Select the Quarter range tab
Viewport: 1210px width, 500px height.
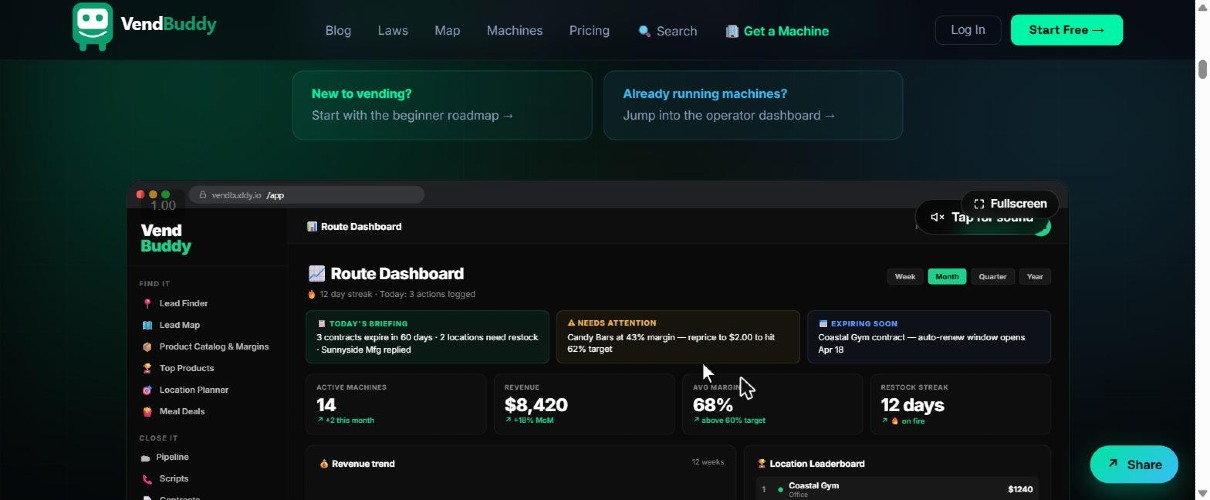coord(993,276)
